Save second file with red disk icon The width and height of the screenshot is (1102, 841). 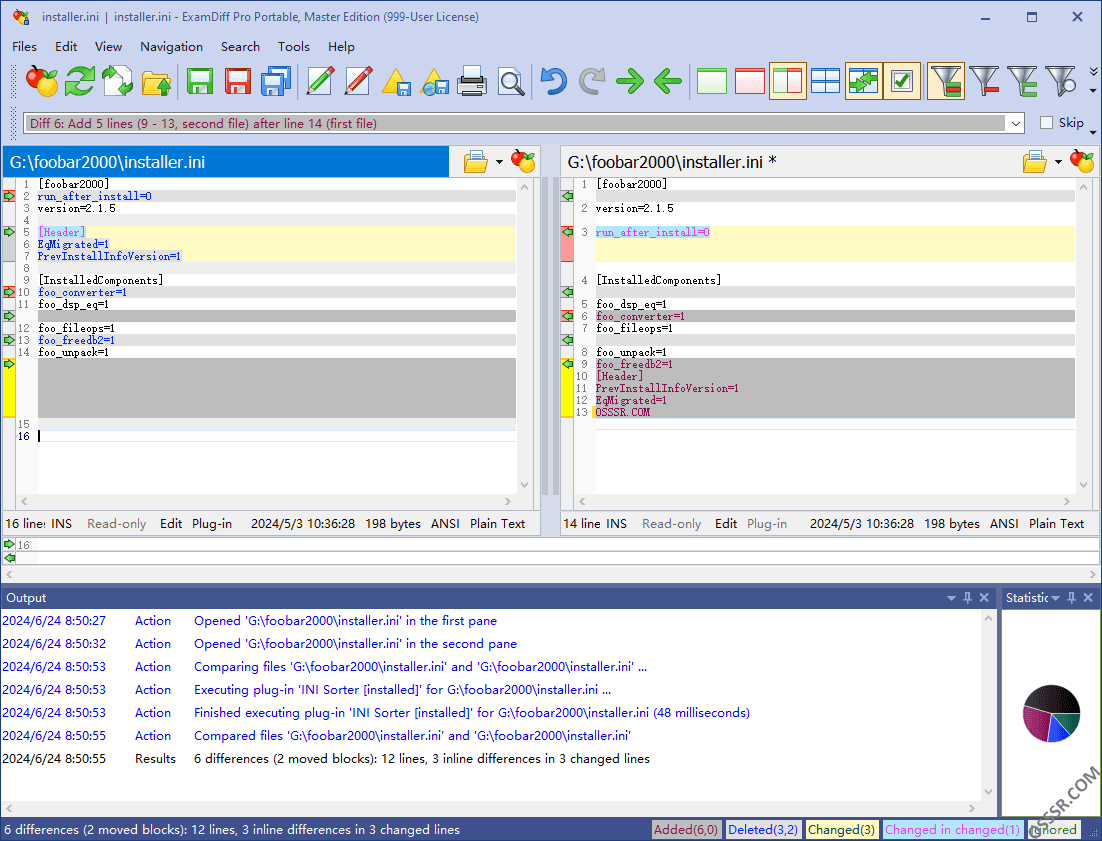[x=238, y=82]
